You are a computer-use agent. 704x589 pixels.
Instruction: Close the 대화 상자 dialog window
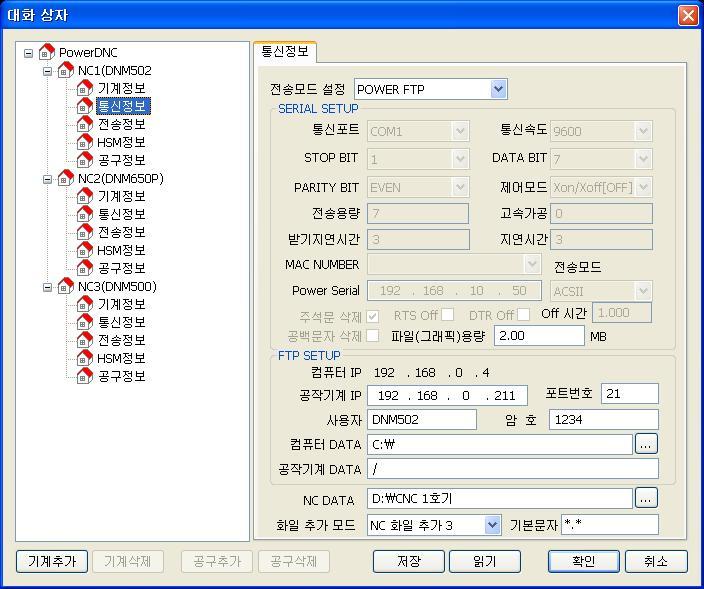[688, 15]
